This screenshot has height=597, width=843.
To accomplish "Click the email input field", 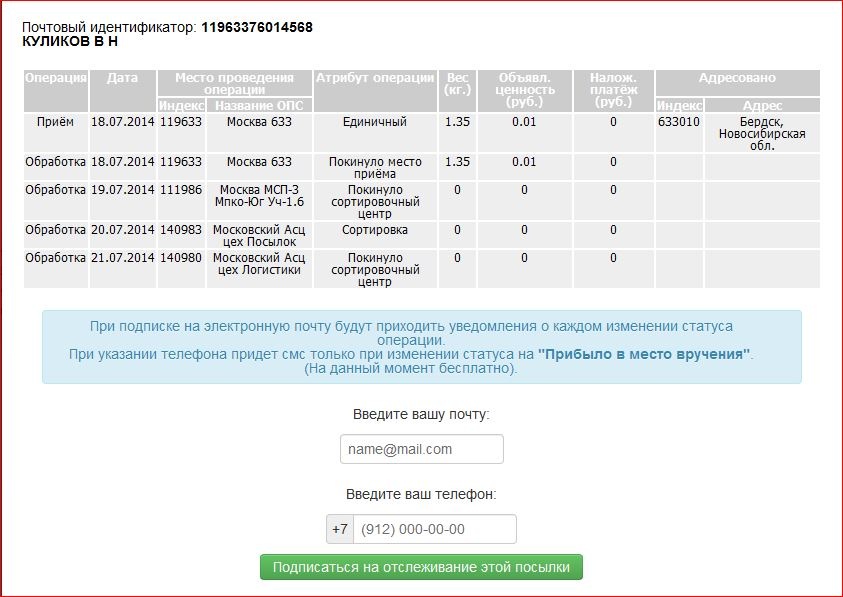I will tap(421, 449).
